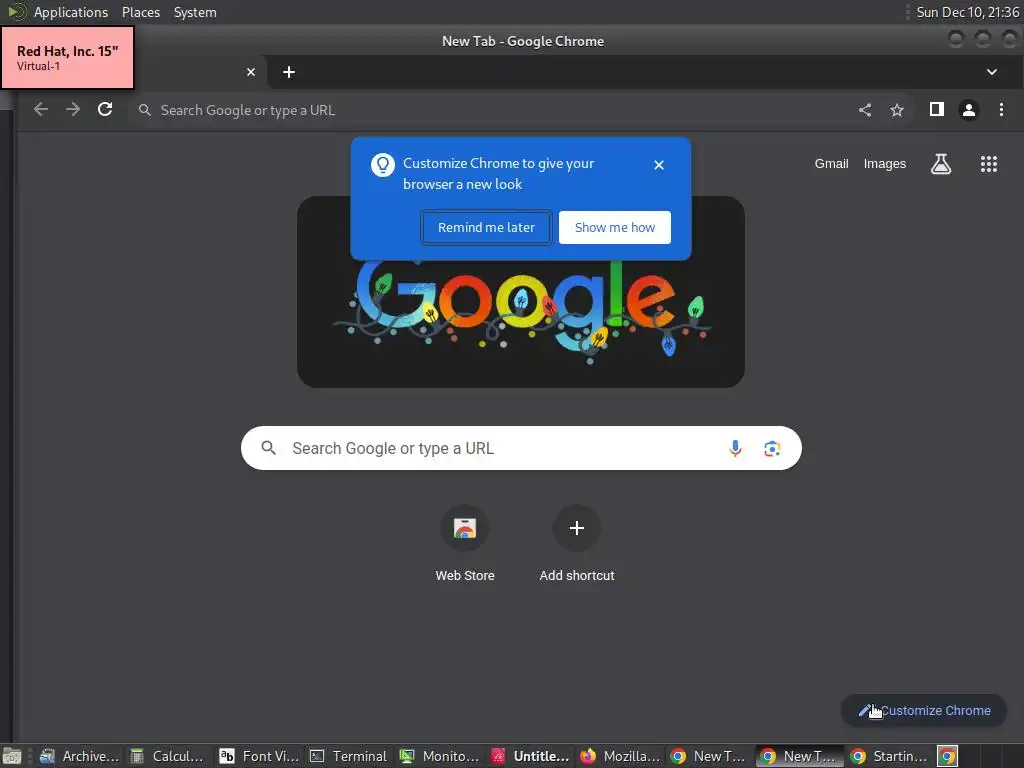
Task: Open the Images link
Action: tap(884, 164)
